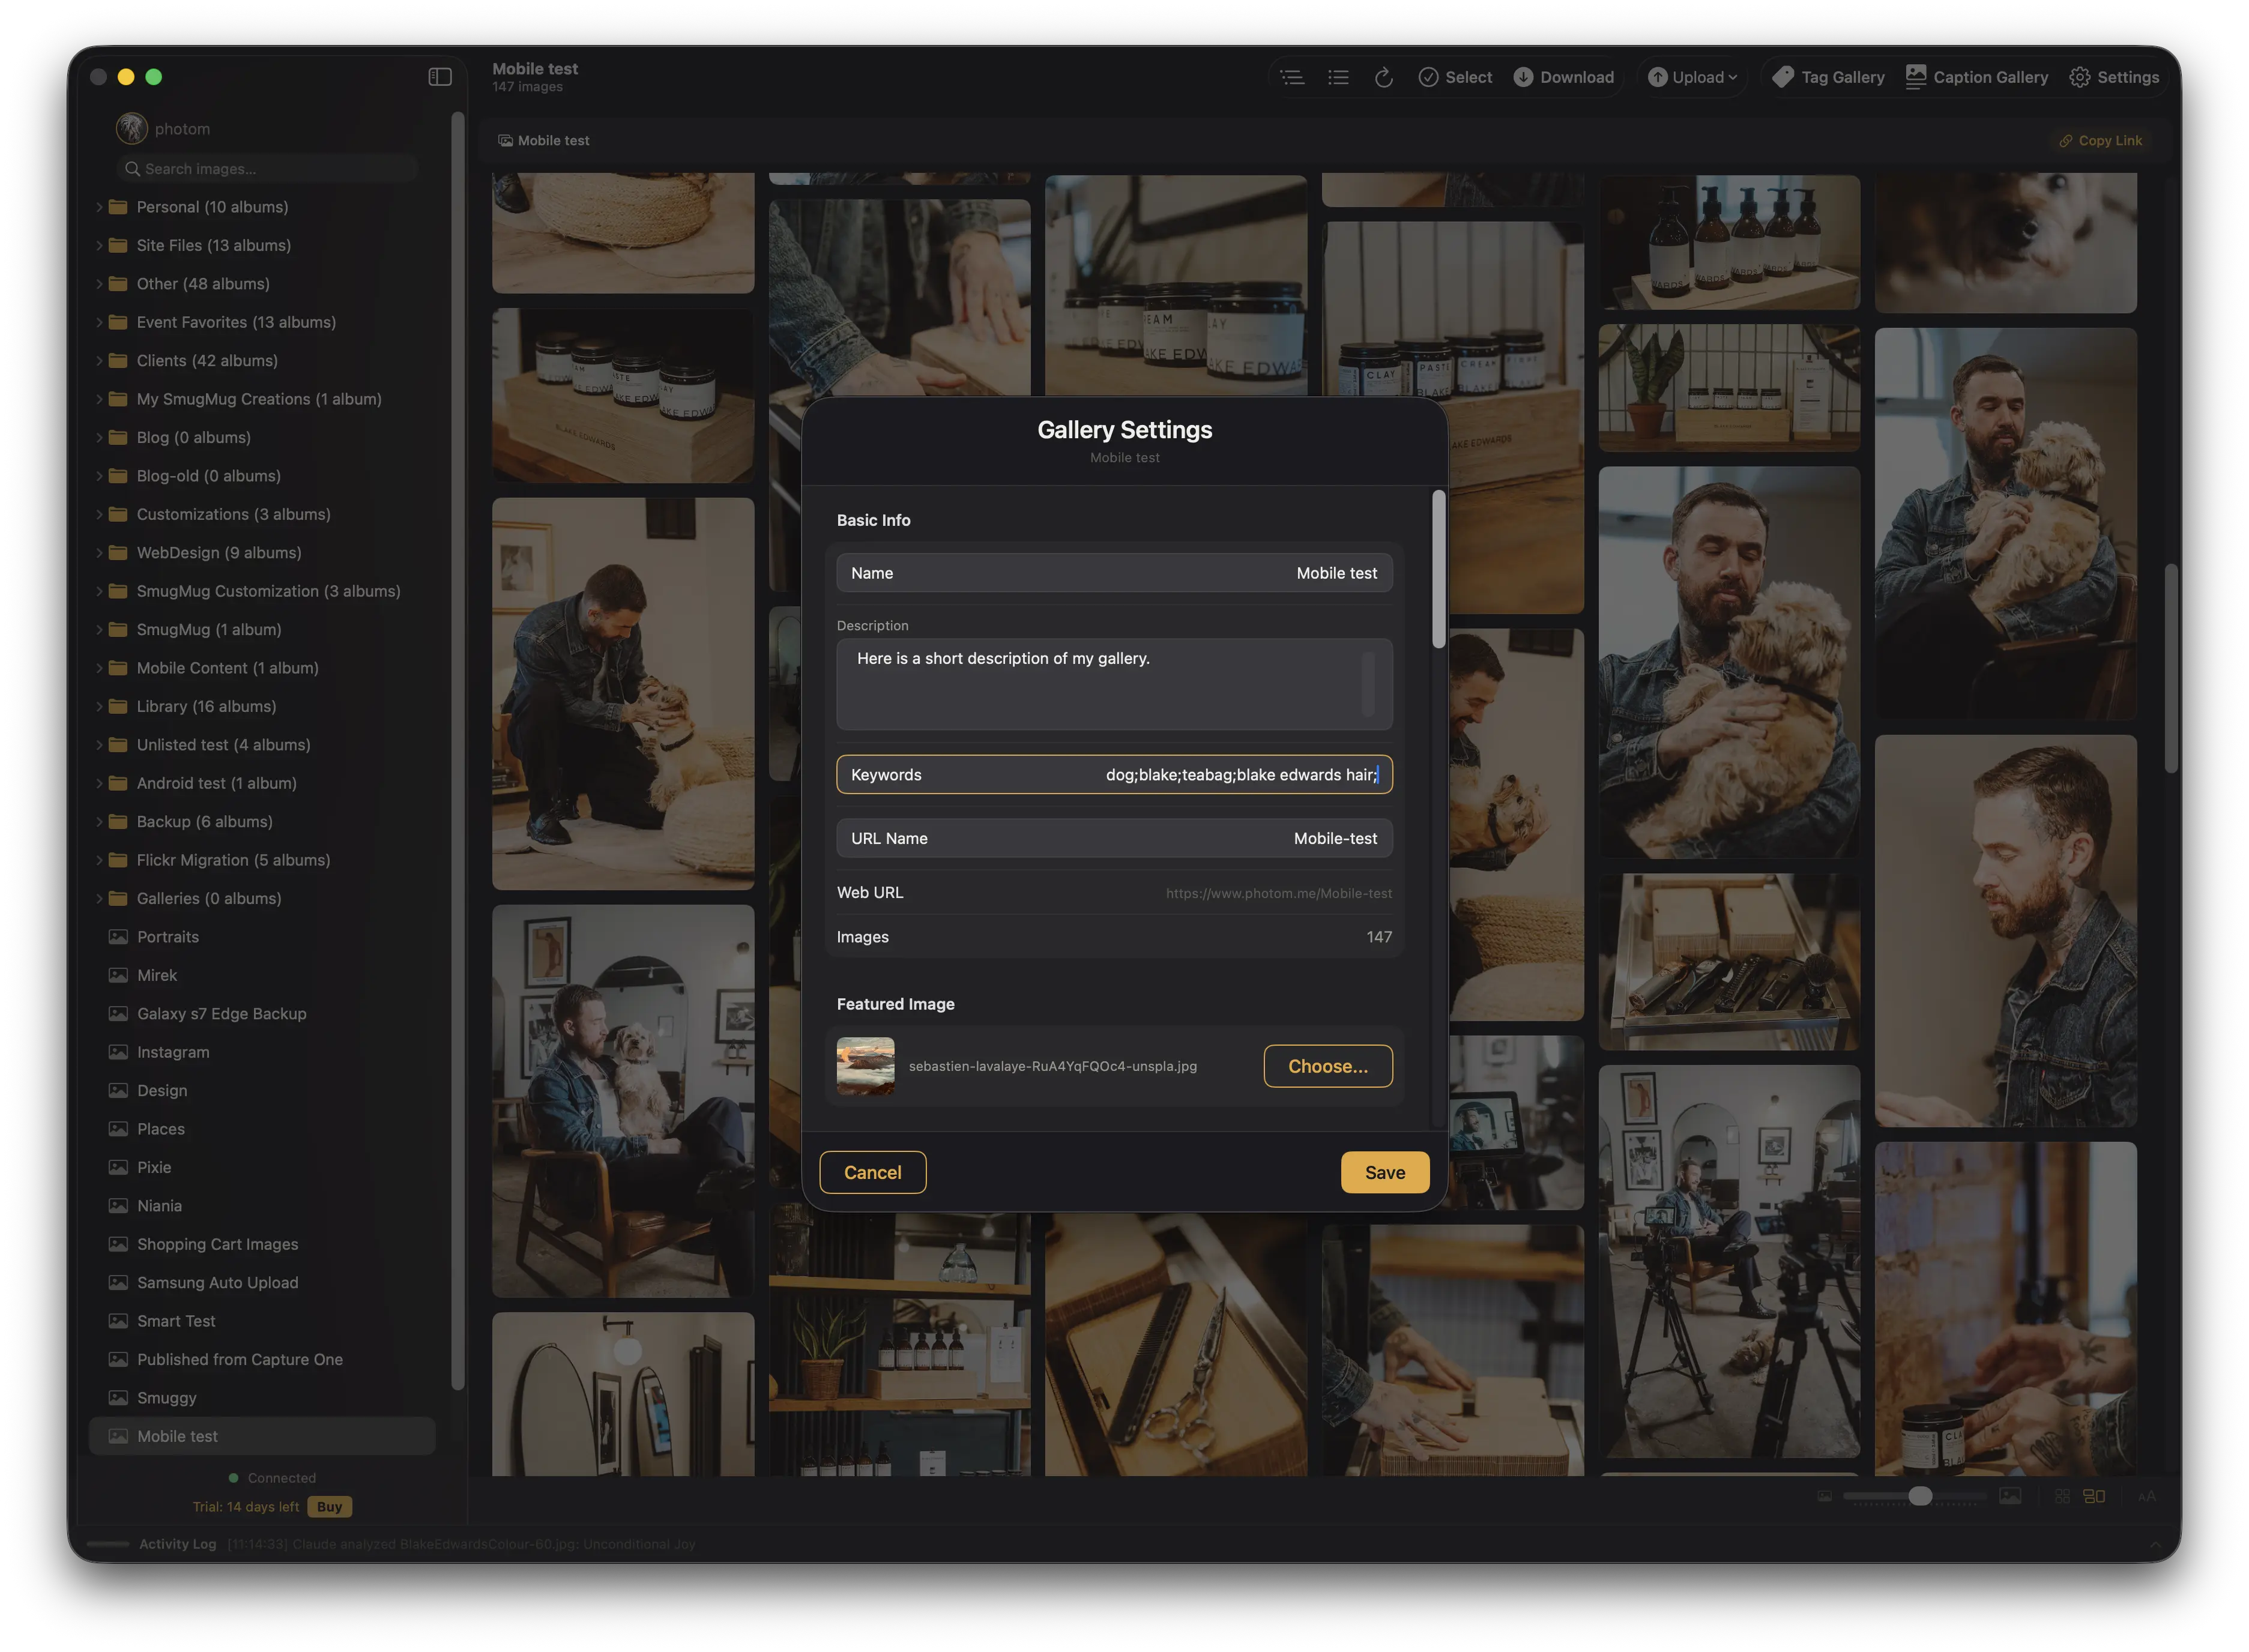Image resolution: width=2249 pixels, height=1652 pixels.
Task: Open the Upload dropdown menu
Action: [x=1692, y=77]
